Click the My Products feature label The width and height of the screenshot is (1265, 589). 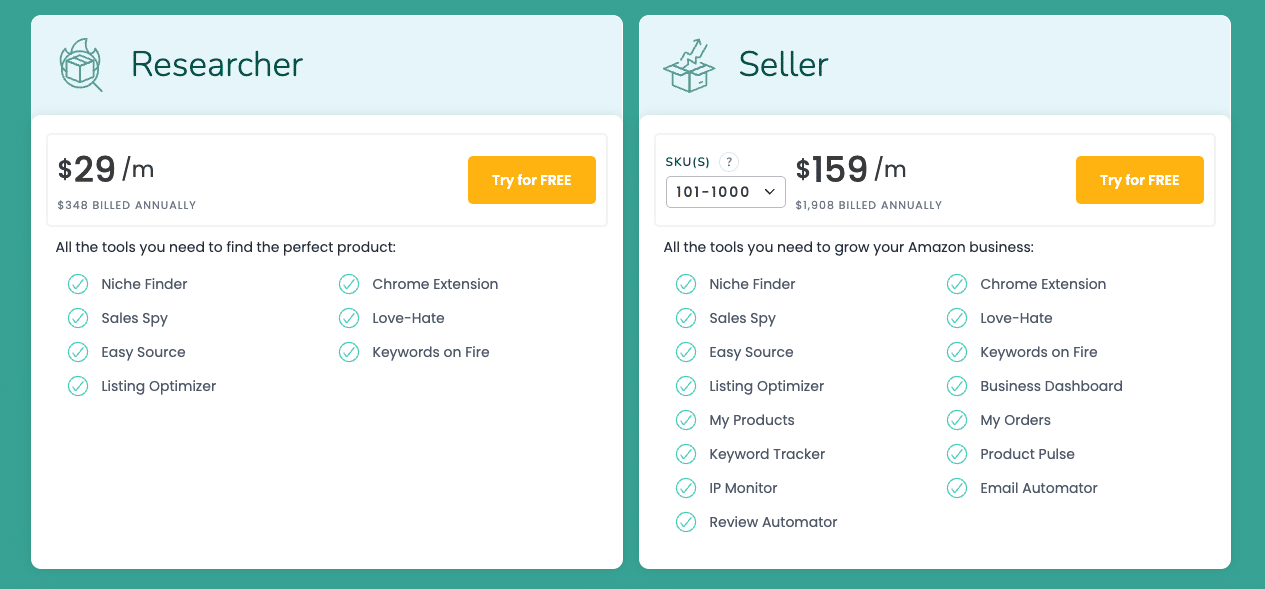(x=752, y=420)
